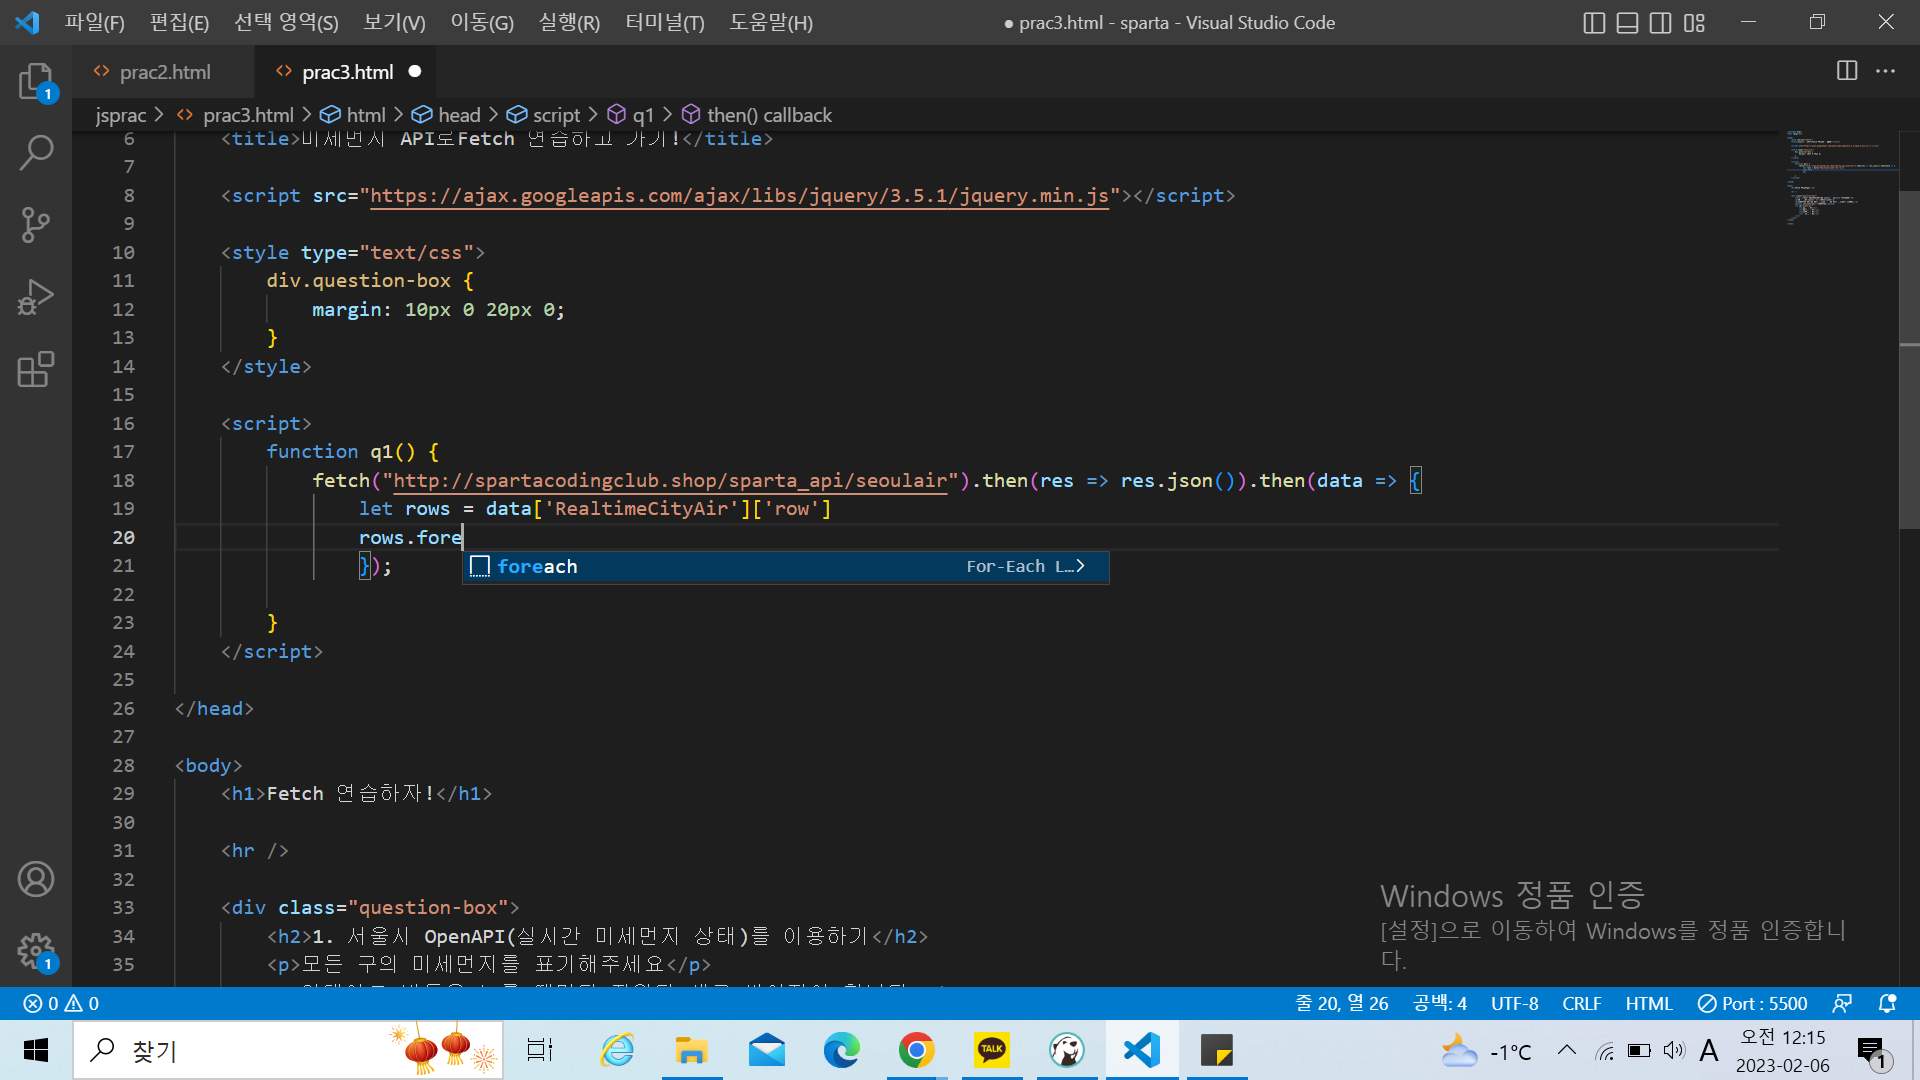Launch Internet Explorer from taskbar
This screenshot has height=1080, width=1920.
click(616, 1050)
